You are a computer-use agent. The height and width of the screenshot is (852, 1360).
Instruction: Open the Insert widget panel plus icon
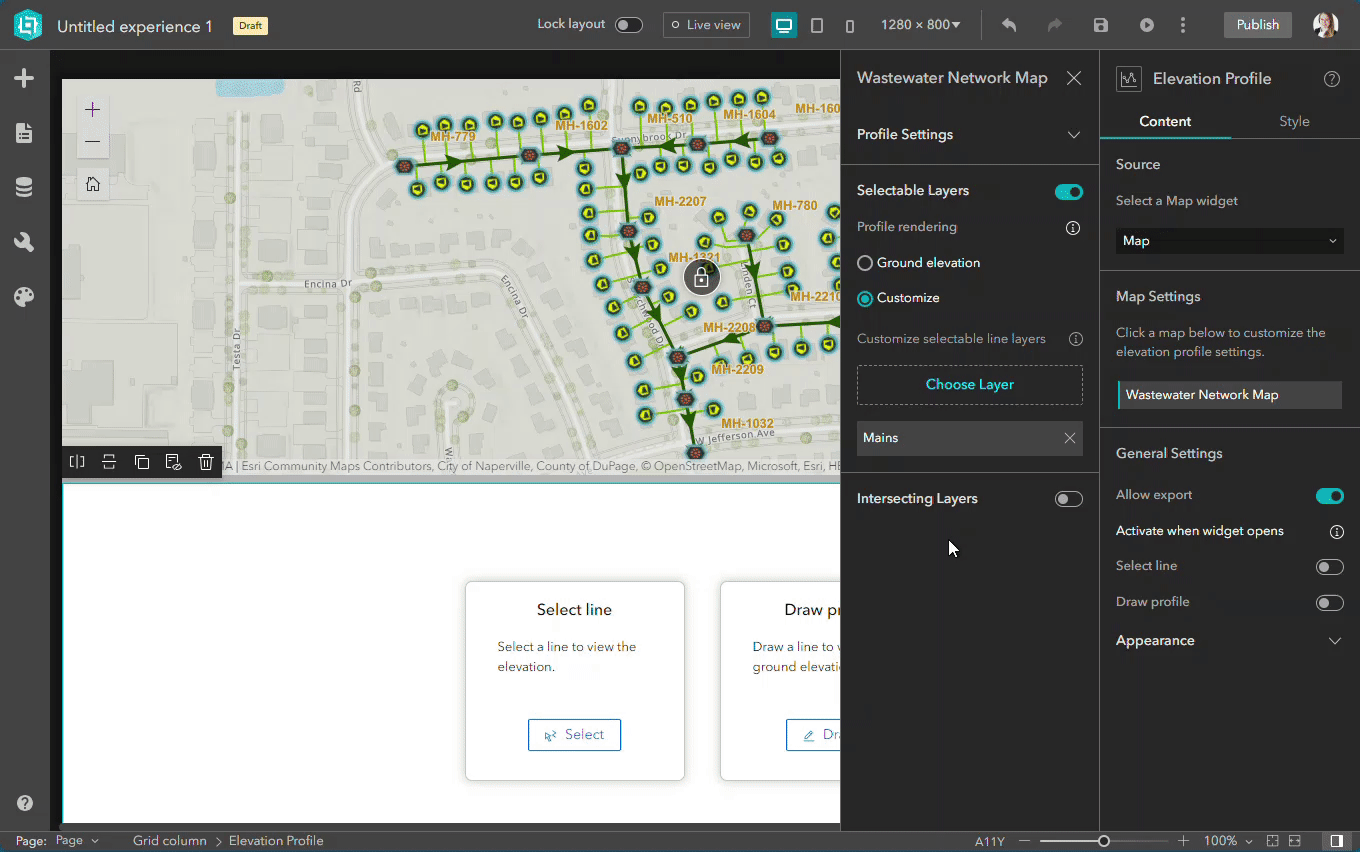point(24,79)
